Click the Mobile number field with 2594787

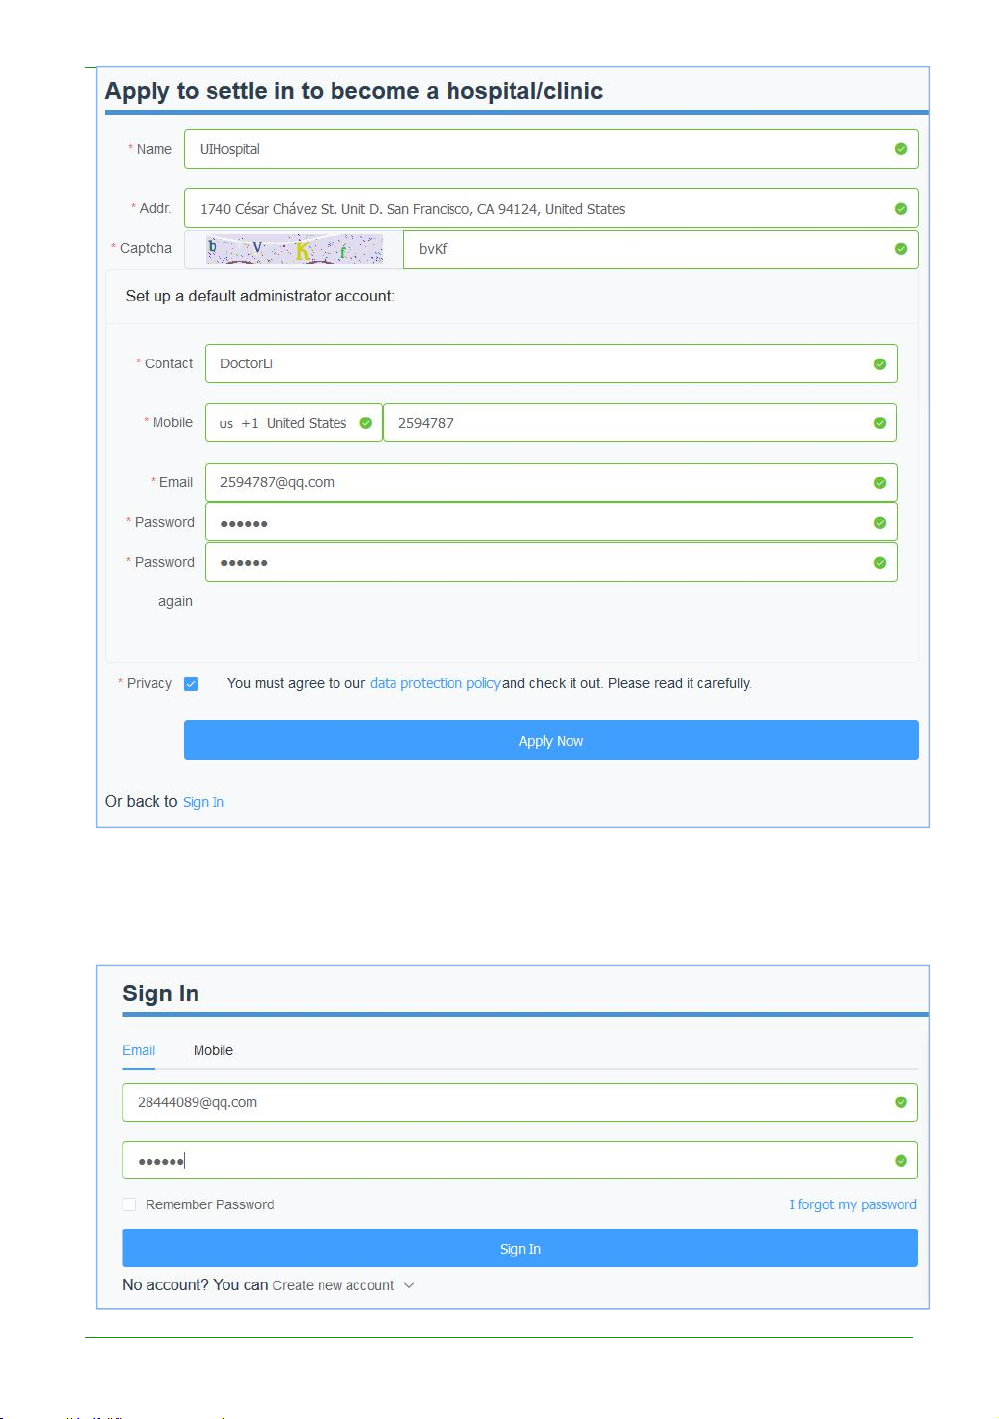point(640,423)
